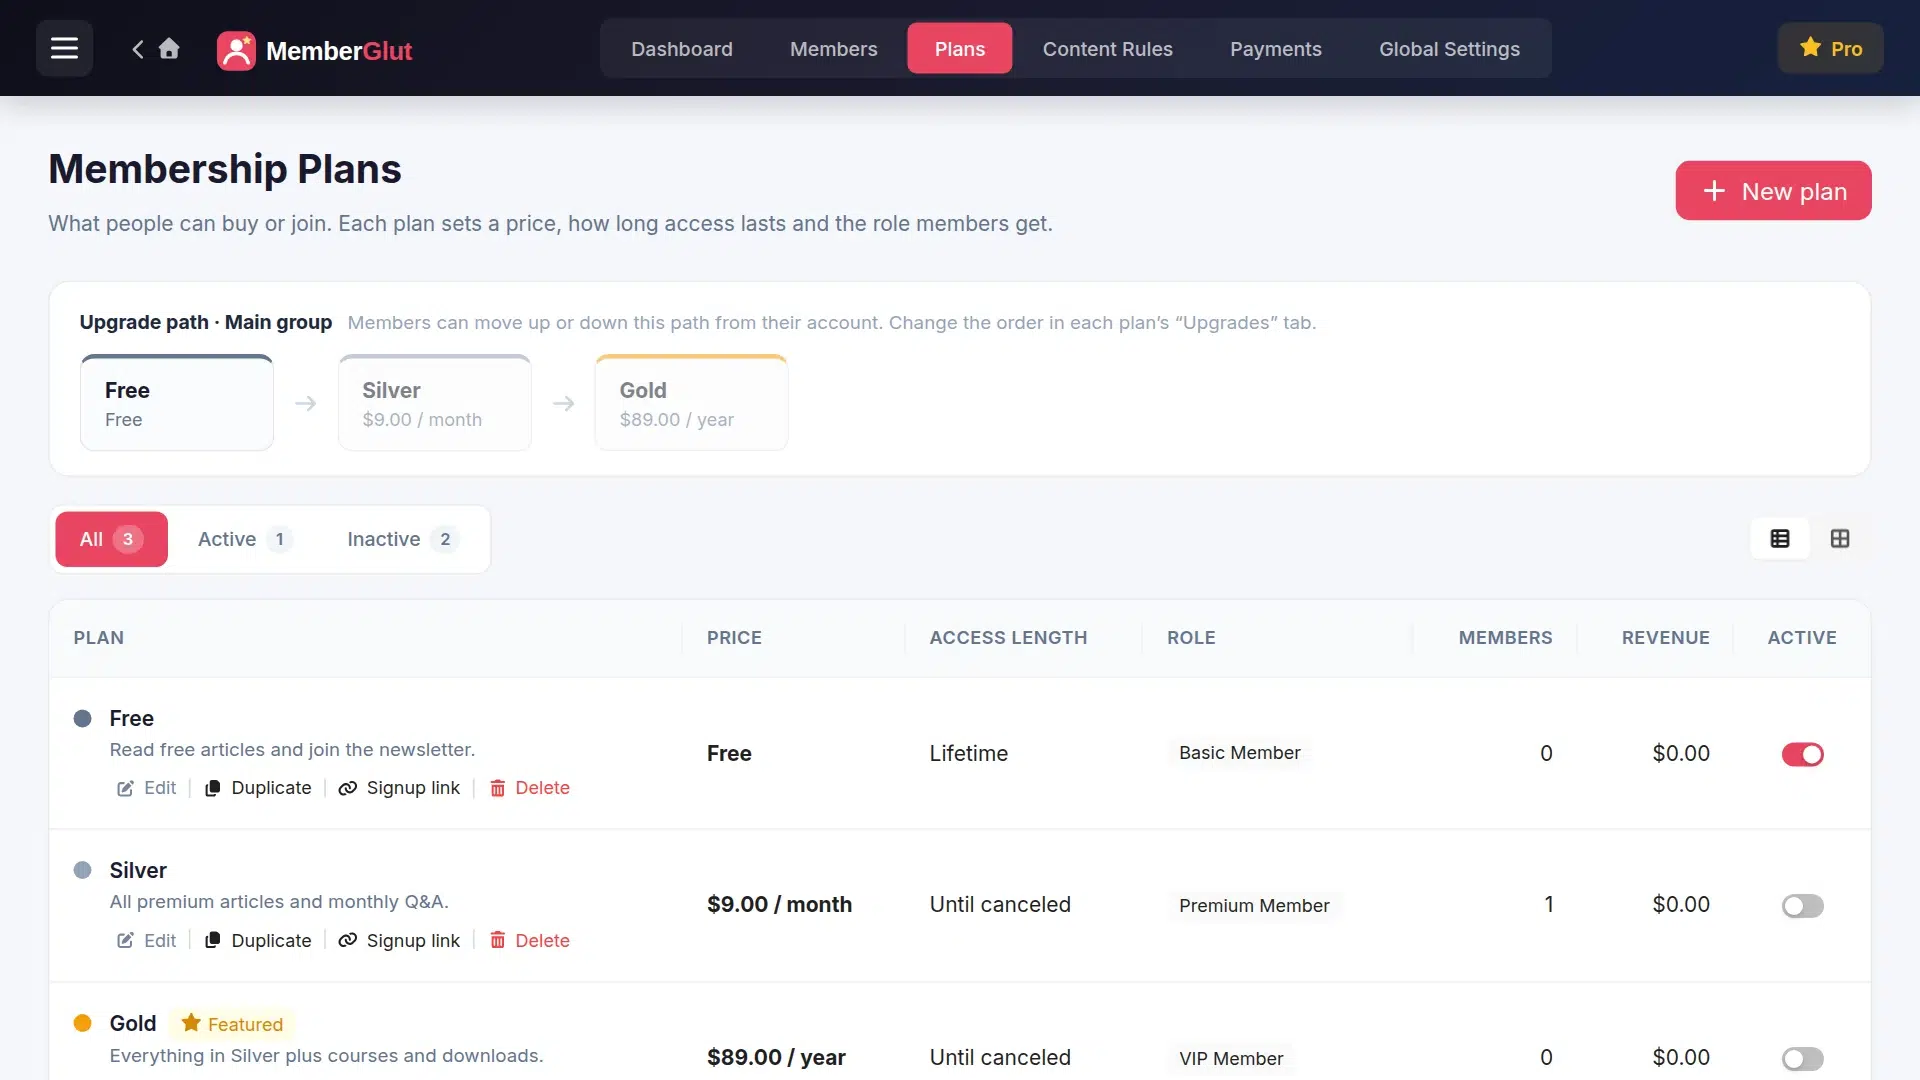This screenshot has width=1920, height=1080.
Task: Duplicate the Silver plan
Action: pyautogui.click(x=258, y=941)
